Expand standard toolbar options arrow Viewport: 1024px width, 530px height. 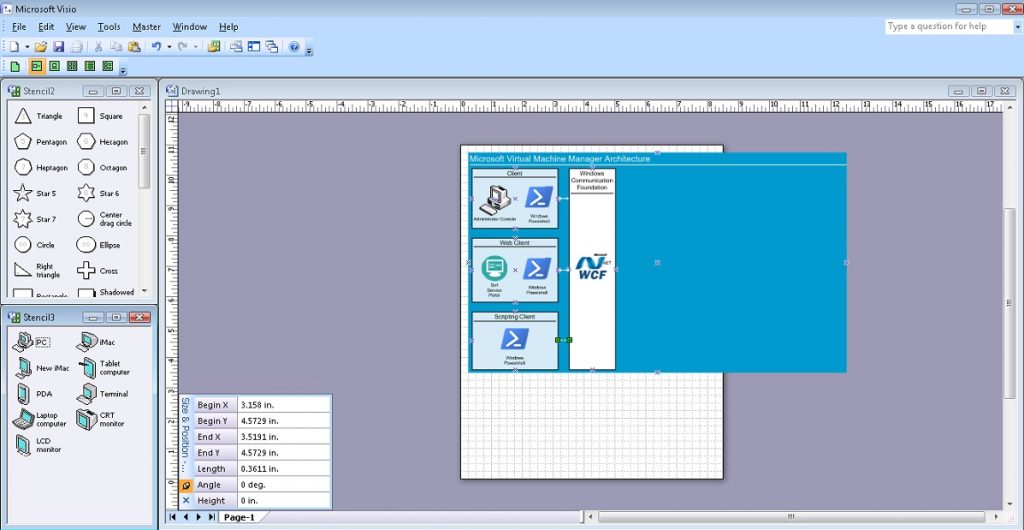[309, 50]
